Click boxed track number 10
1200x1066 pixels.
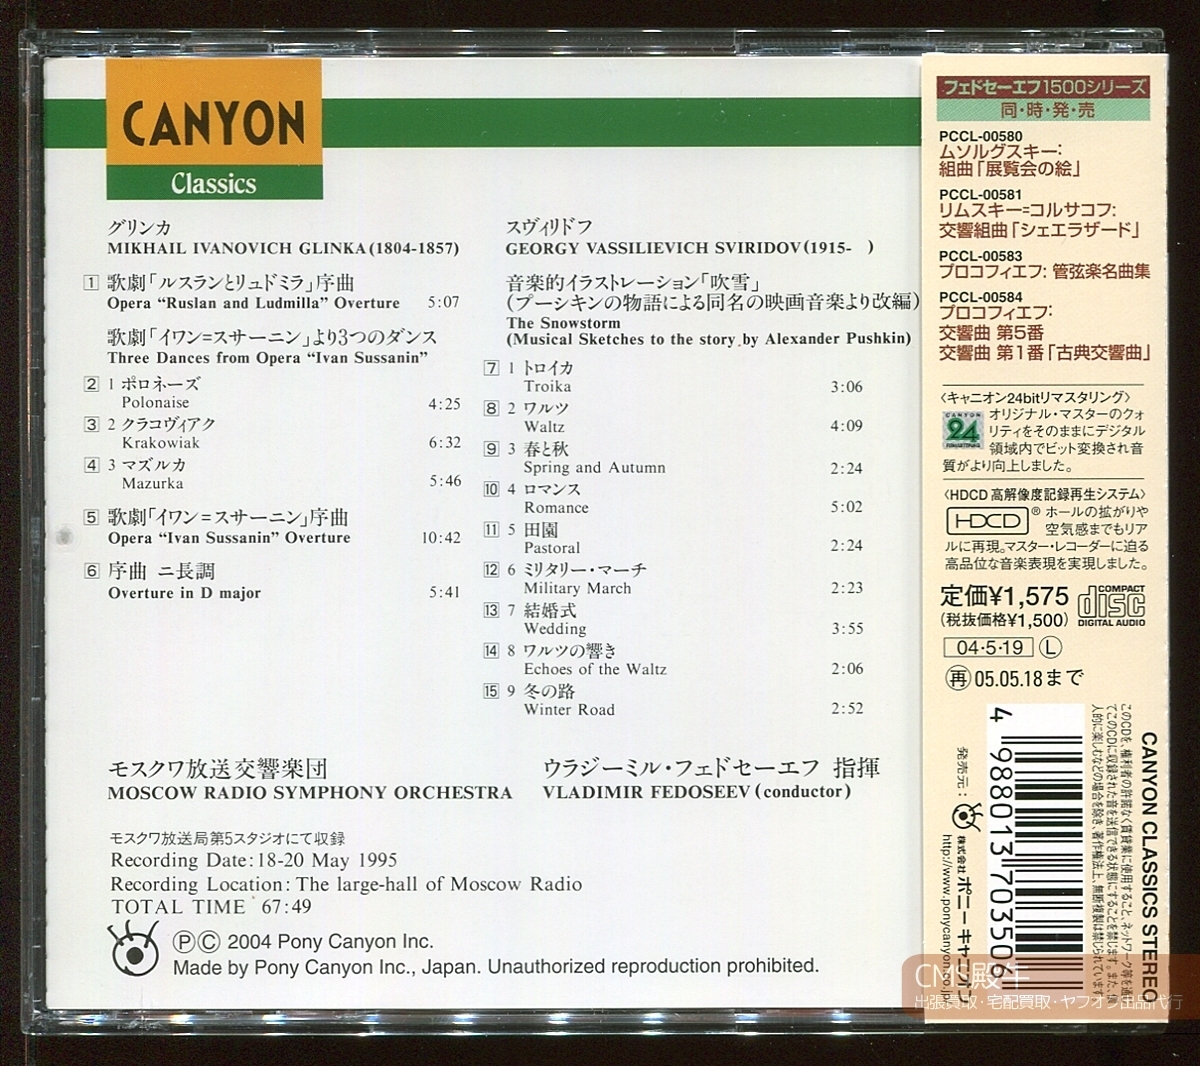(x=491, y=489)
